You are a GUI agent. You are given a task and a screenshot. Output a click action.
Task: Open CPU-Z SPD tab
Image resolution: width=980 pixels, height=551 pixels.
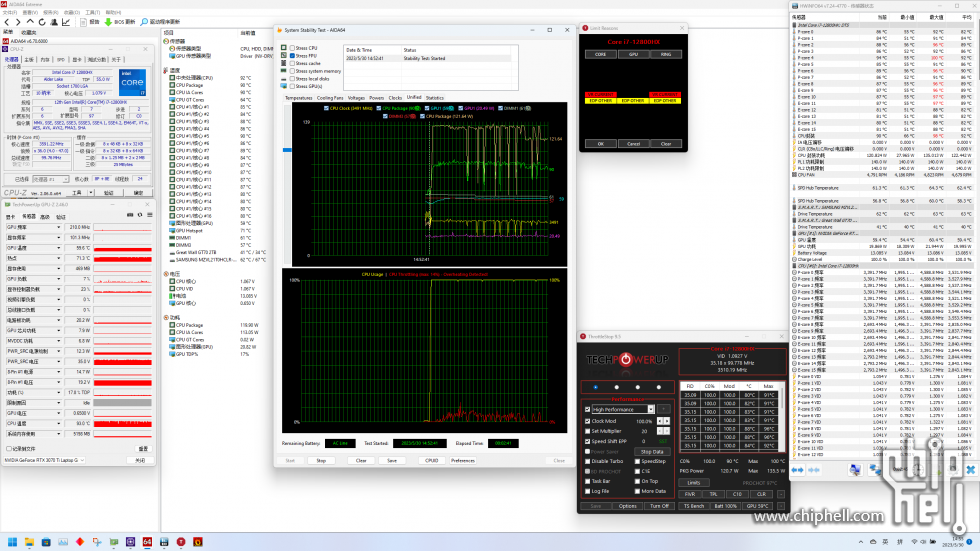tap(61, 60)
